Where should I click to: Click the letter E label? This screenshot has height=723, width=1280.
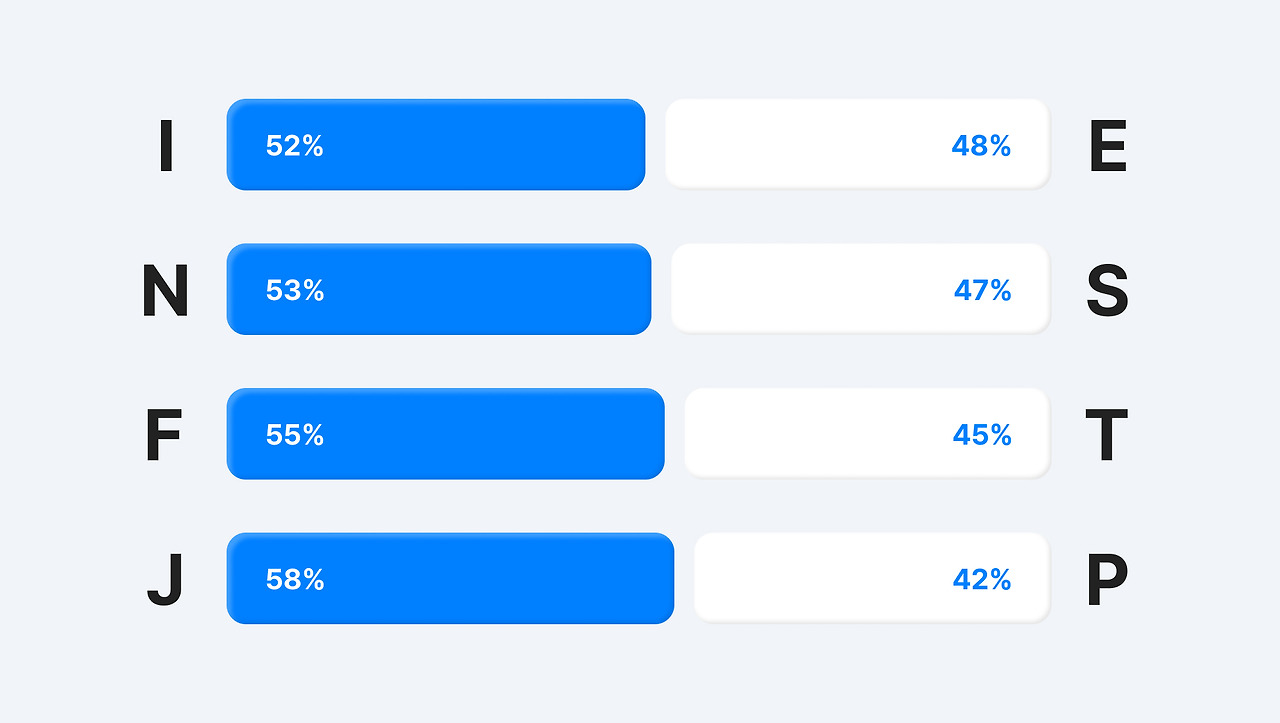click(x=1107, y=146)
